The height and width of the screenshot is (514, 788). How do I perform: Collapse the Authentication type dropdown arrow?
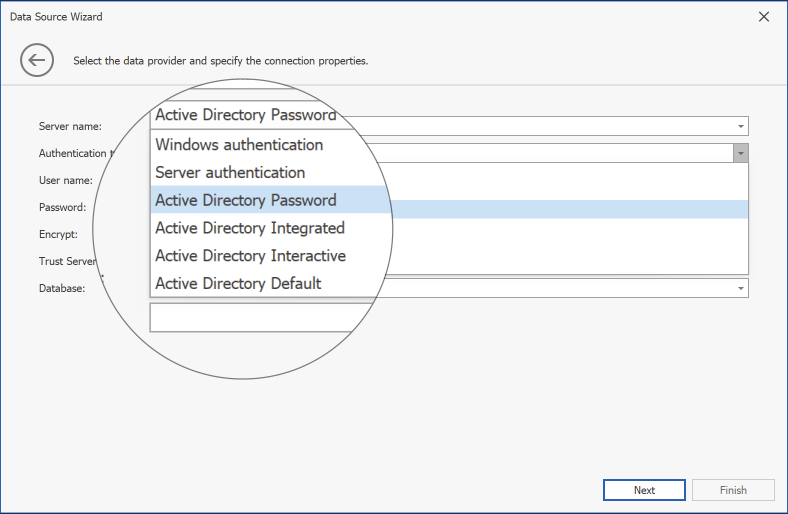pyautogui.click(x=741, y=154)
